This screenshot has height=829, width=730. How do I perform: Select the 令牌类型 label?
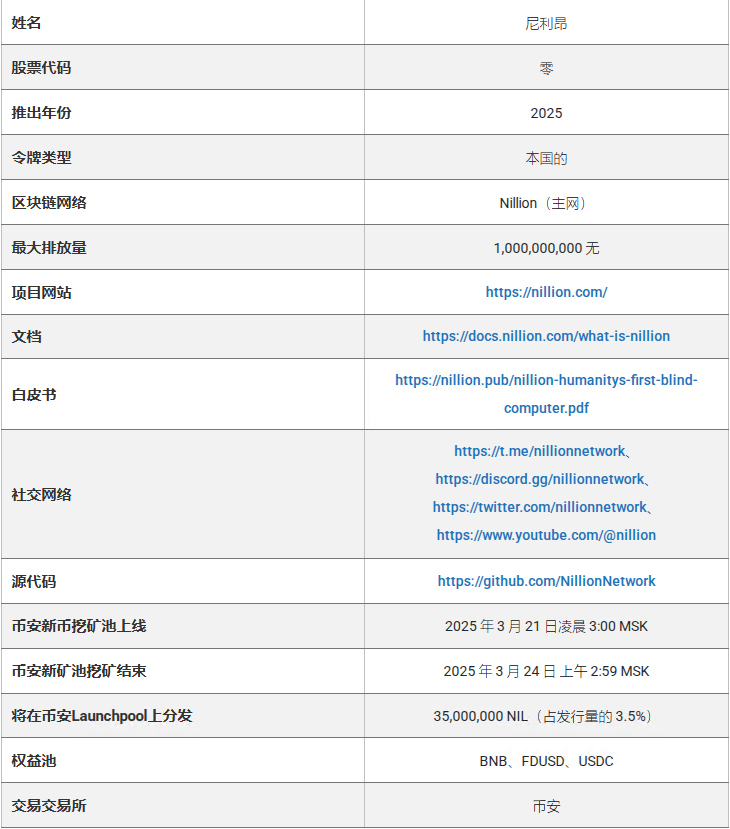coord(41,158)
